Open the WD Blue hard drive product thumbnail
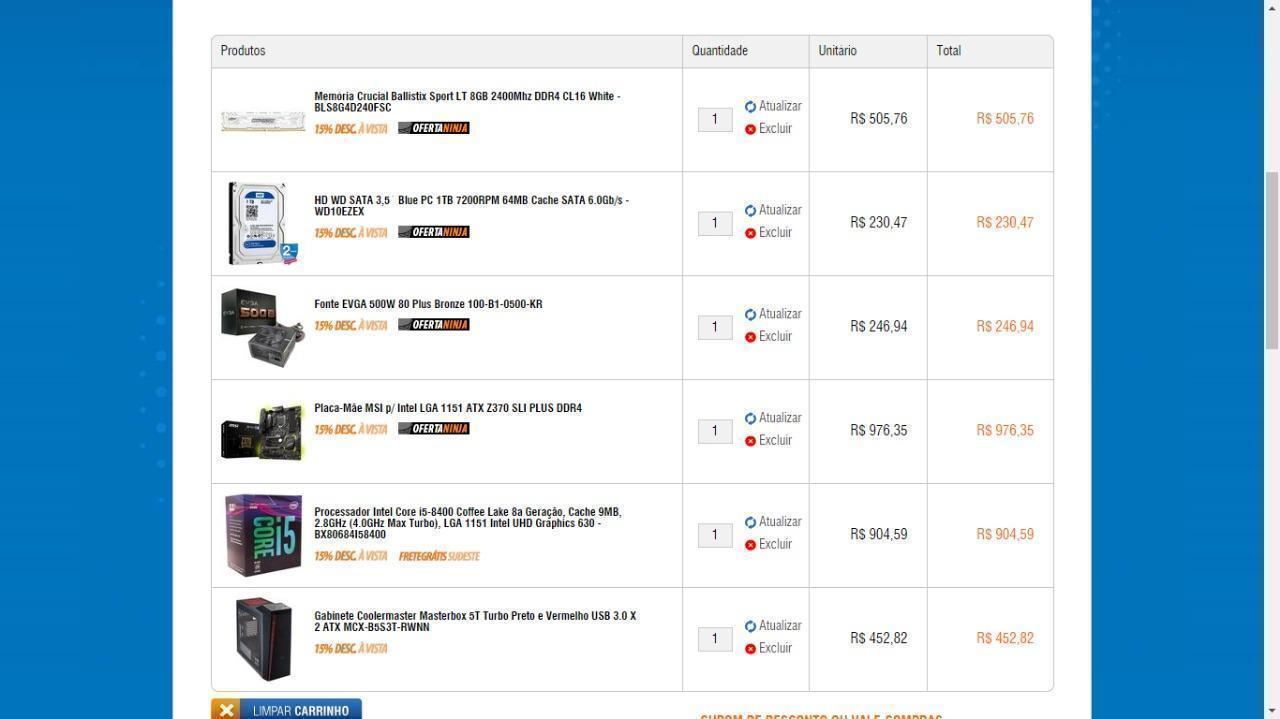The height and width of the screenshot is (719, 1280). pyautogui.click(x=263, y=224)
